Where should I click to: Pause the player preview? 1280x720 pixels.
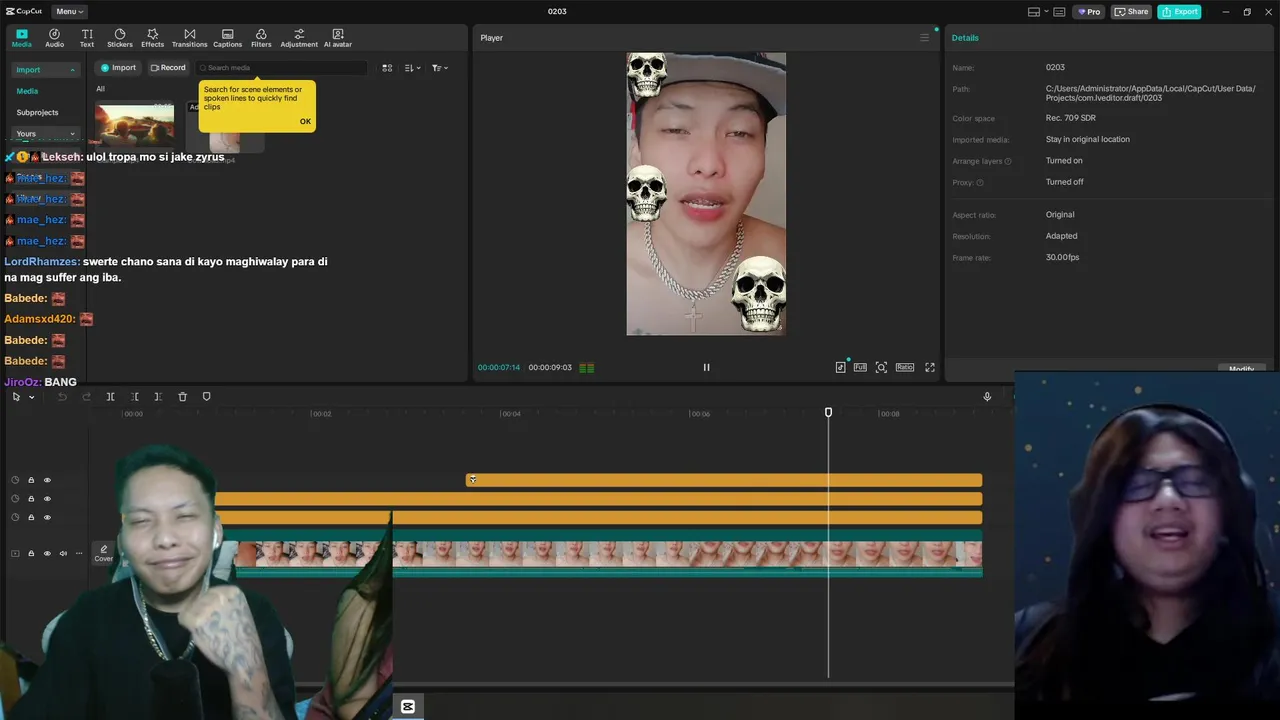tap(706, 367)
